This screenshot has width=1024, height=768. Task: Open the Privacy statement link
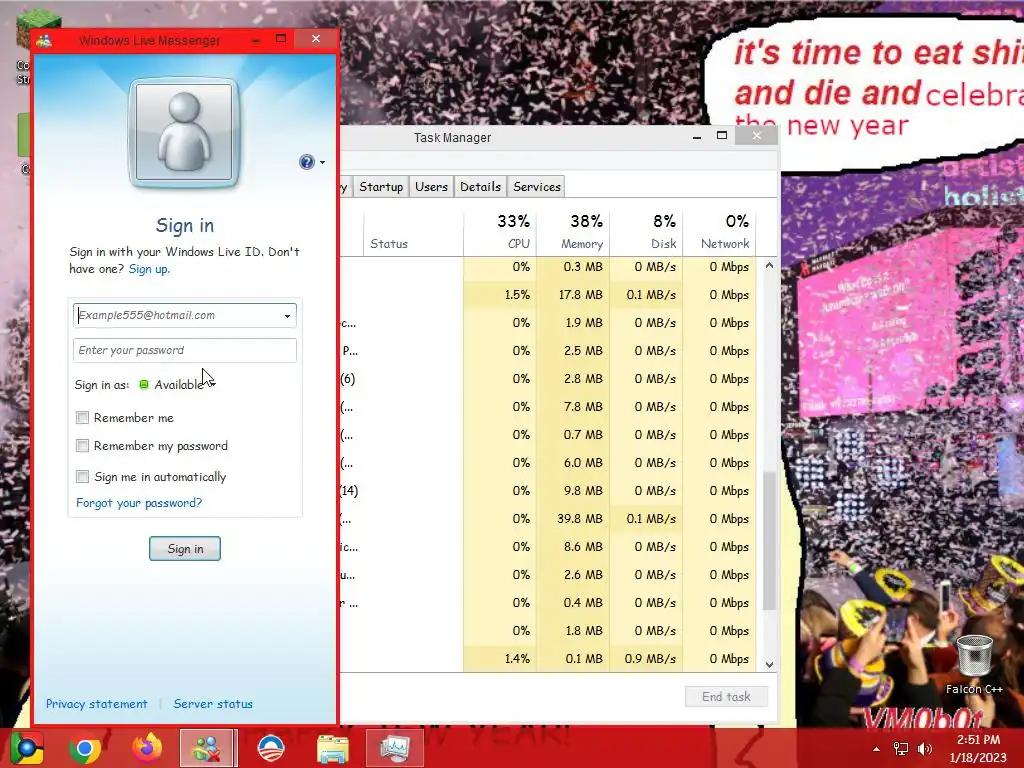point(97,704)
